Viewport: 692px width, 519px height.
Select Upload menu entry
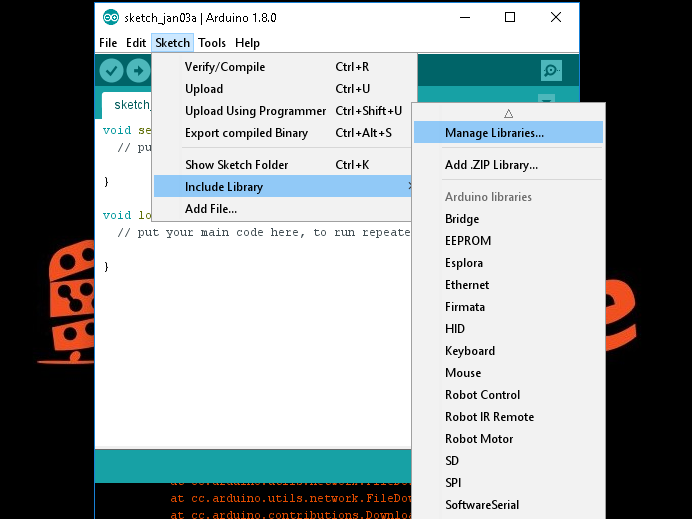(x=282, y=89)
